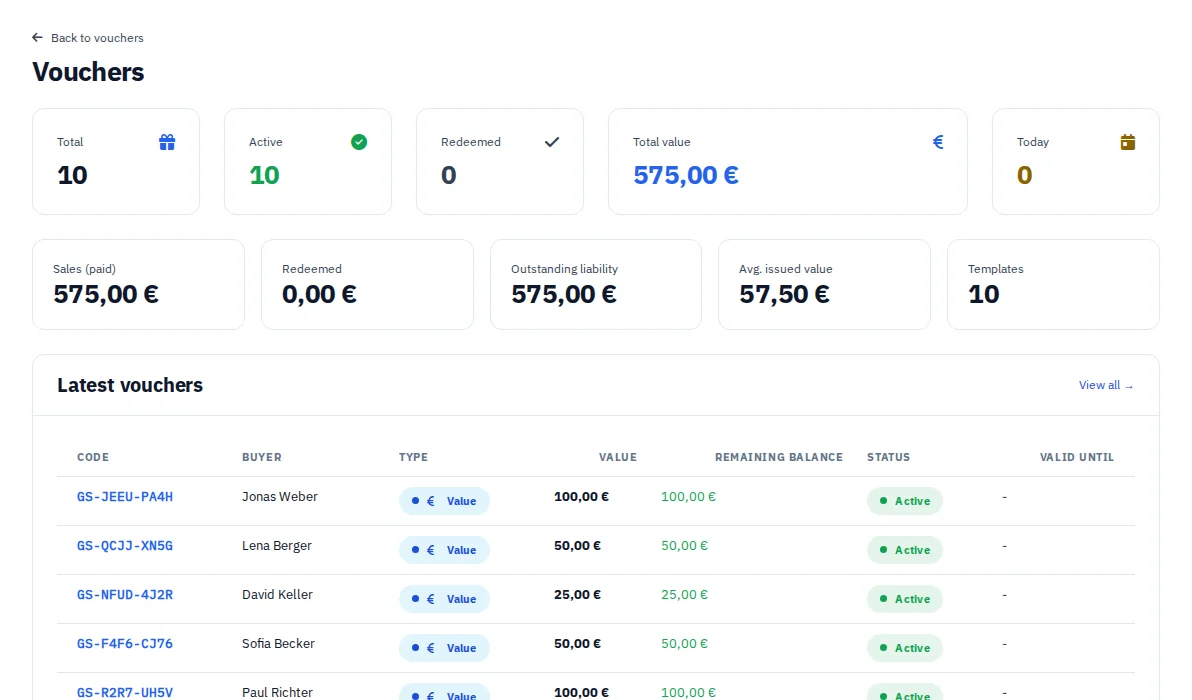Click the back arrow icon
The width and height of the screenshot is (1192, 700).
(x=37, y=37)
